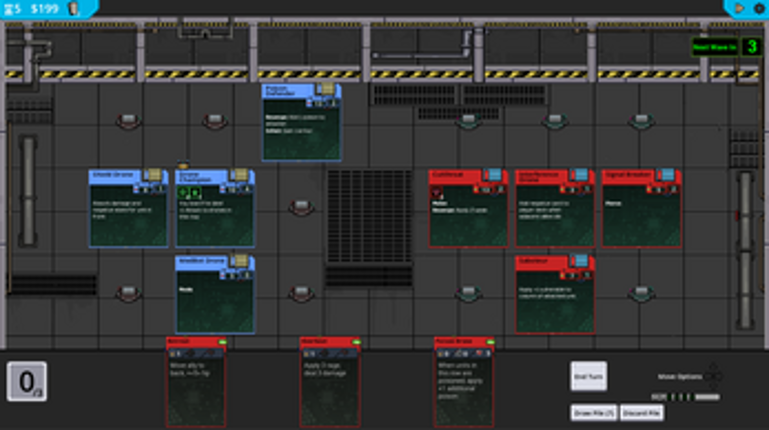Screen dimensions: 769x430
Task: Click the play arrow icon beside settings gear
Action: tap(740, 8)
